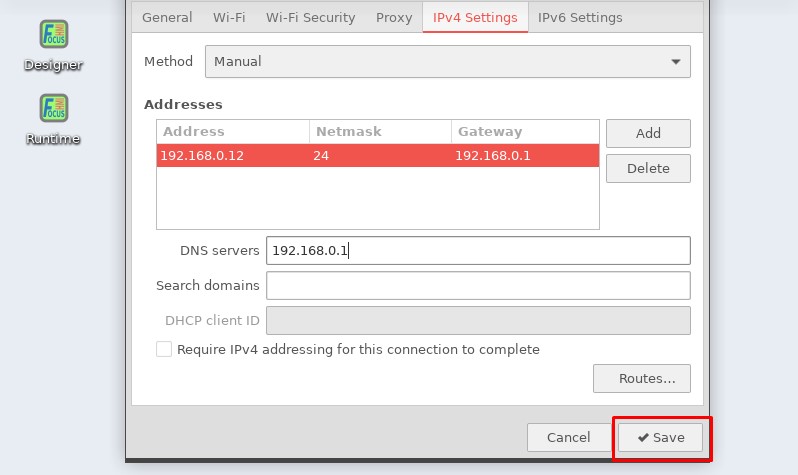This screenshot has width=798, height=475.
Task: Select the 192.168.0.12 address cell
Action: 232,155
